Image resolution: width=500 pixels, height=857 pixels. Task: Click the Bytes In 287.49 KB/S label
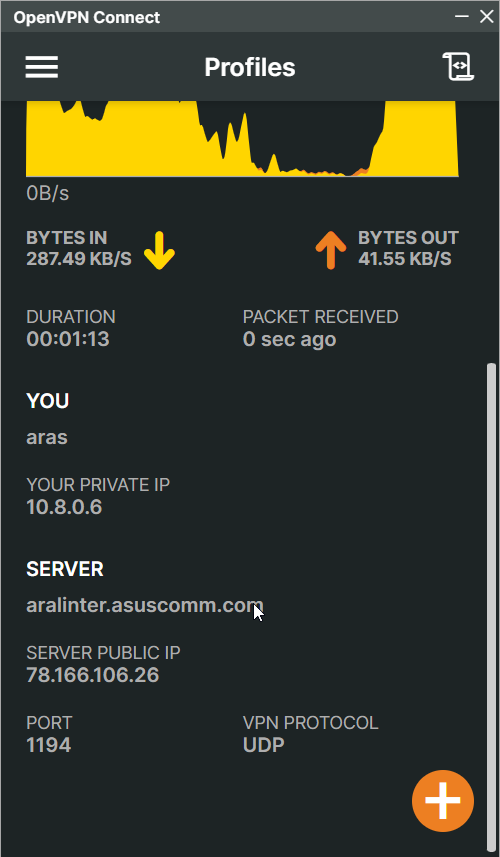tap(79, 248)
